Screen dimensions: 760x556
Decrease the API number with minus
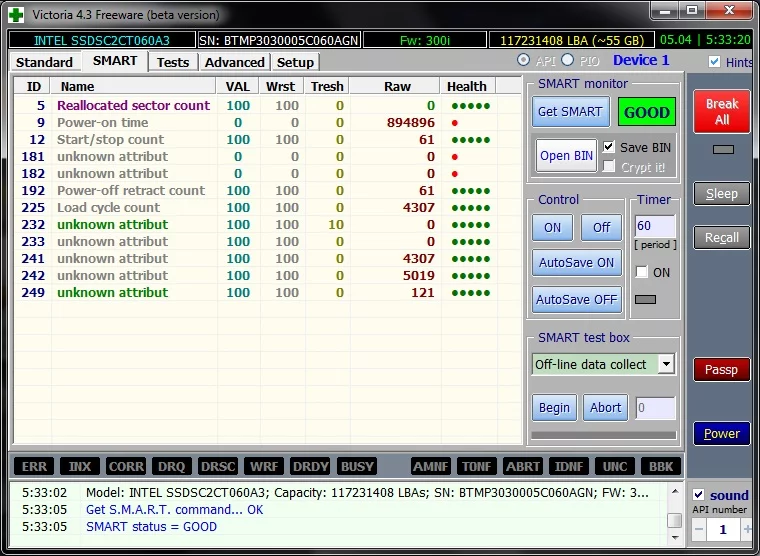click(699, 529)
